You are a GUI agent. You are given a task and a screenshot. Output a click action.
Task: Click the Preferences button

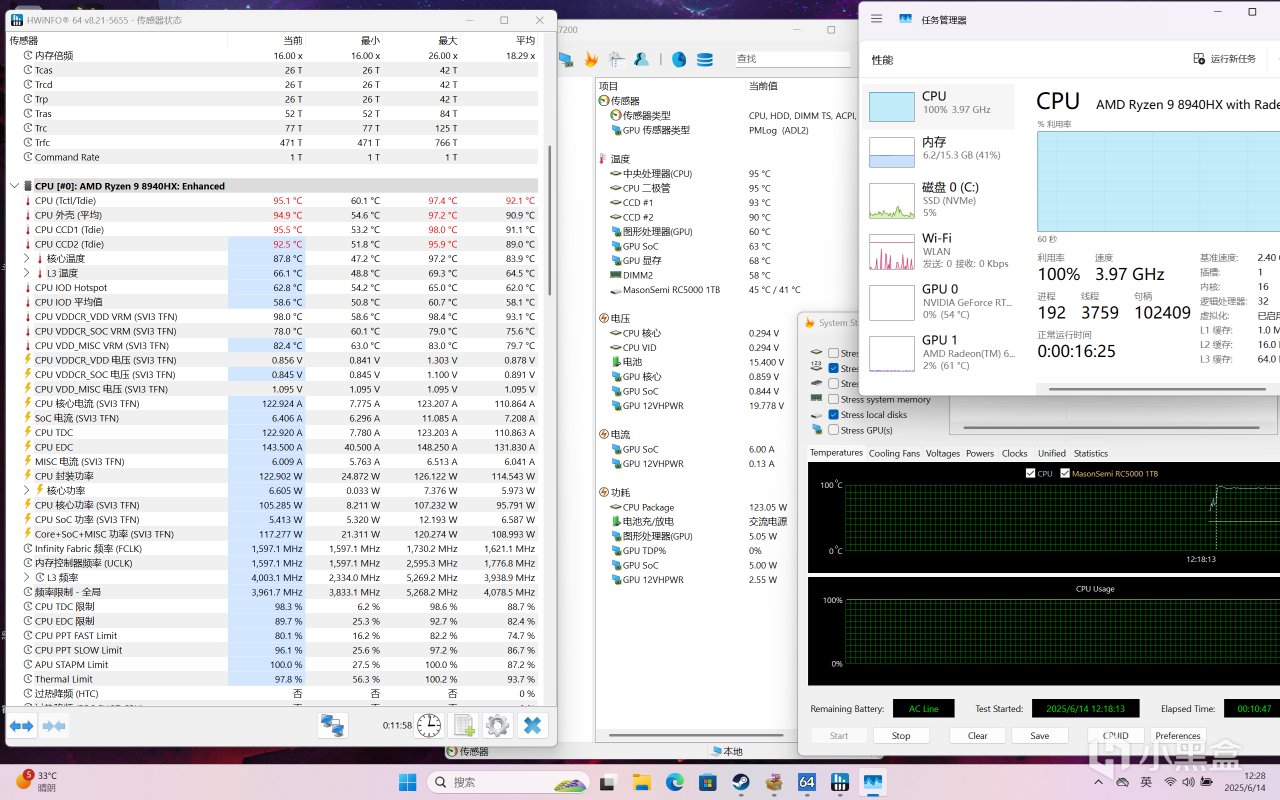[x=1177, y=736]
